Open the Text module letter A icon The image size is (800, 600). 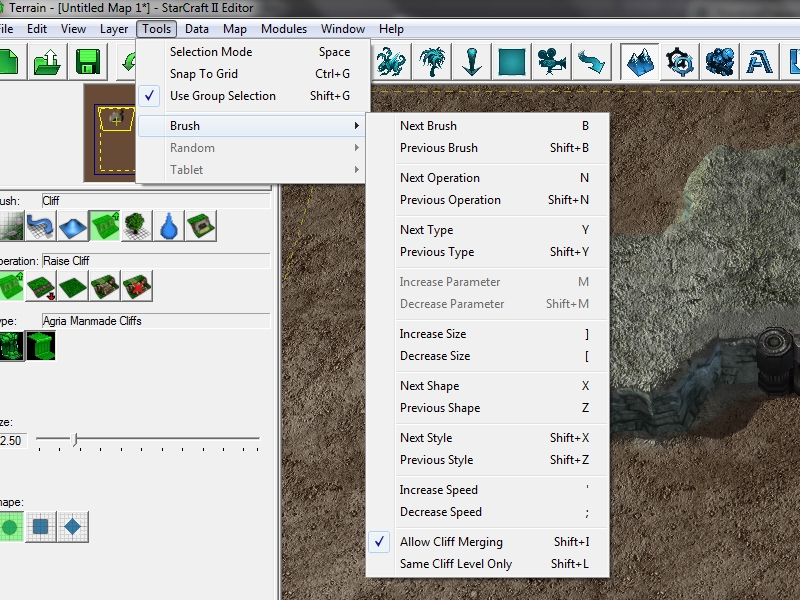click(x=759, y=62)
